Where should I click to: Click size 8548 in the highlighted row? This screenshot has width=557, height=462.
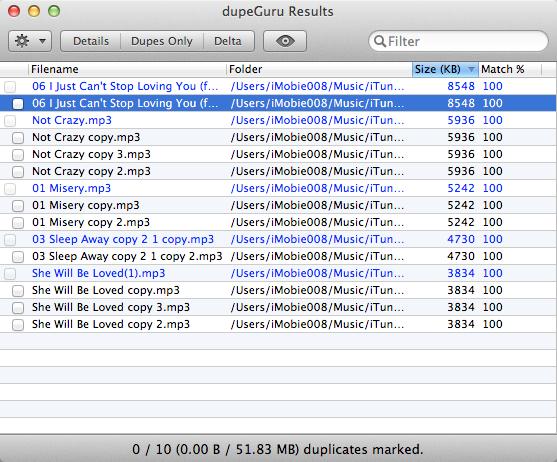tap(461, 103)
